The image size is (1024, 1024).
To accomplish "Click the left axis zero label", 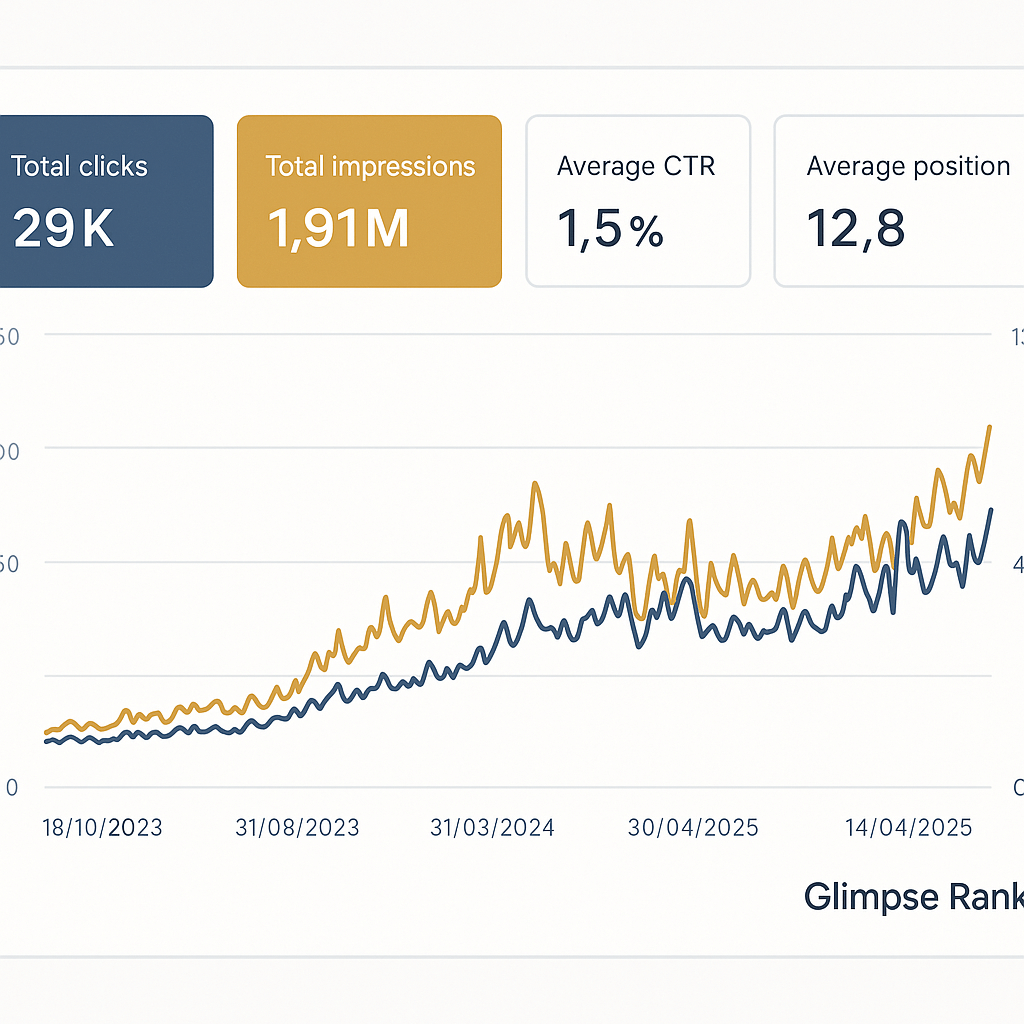I will pos(10,787).
